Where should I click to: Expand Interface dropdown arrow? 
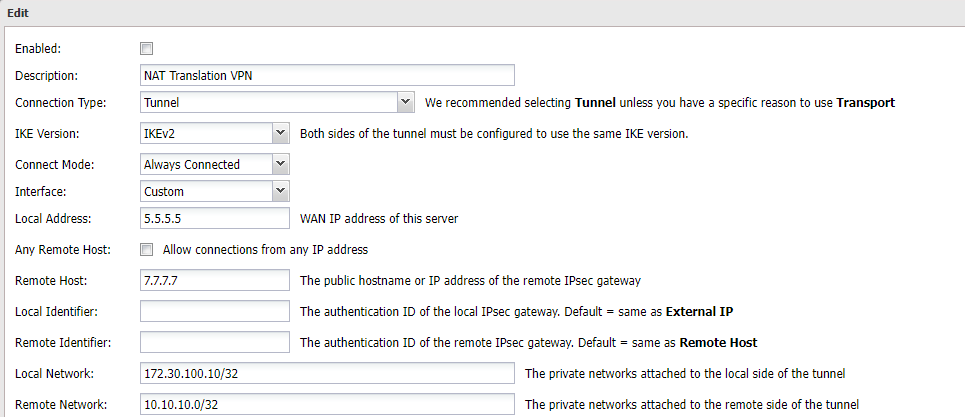pyautogui.click(x=281, y=191)
